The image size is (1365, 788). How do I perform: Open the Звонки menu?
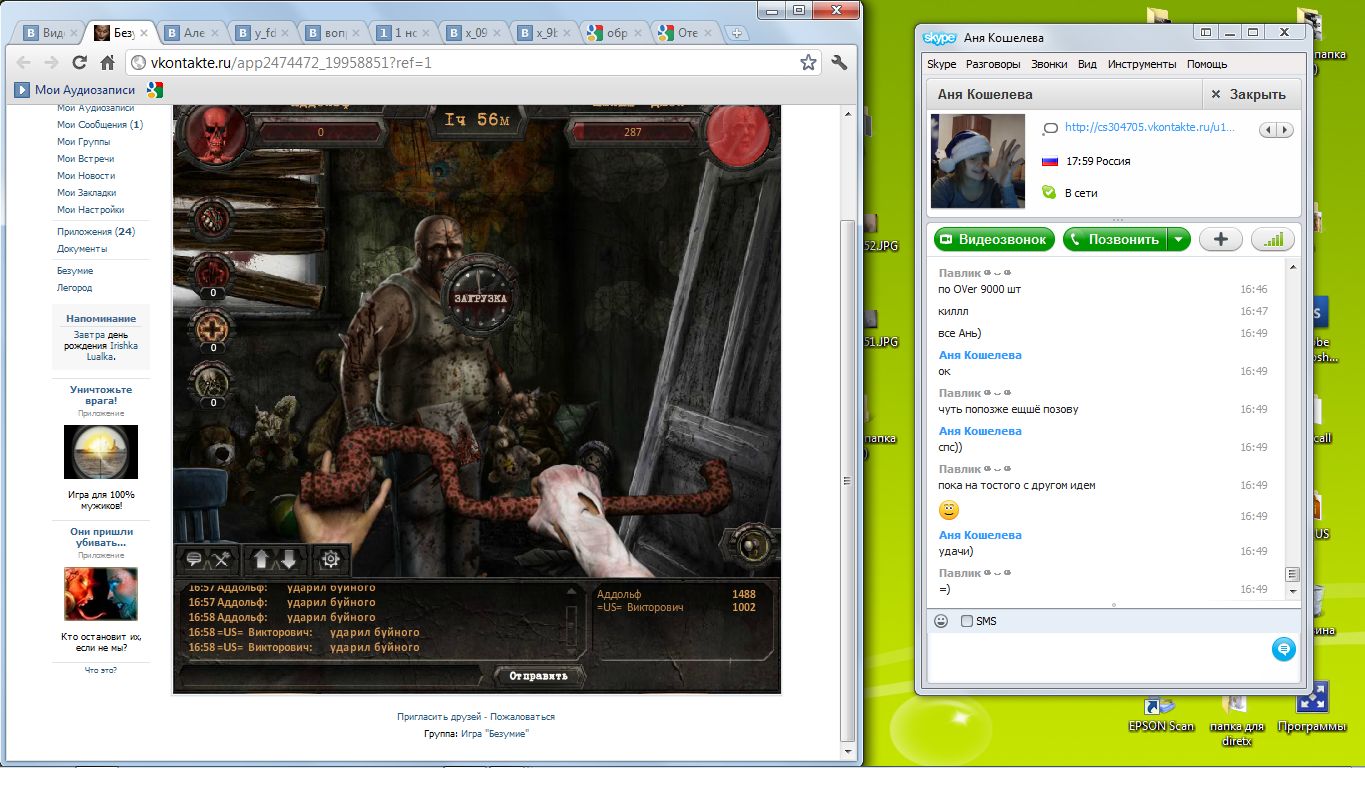tap(1049, 64)
